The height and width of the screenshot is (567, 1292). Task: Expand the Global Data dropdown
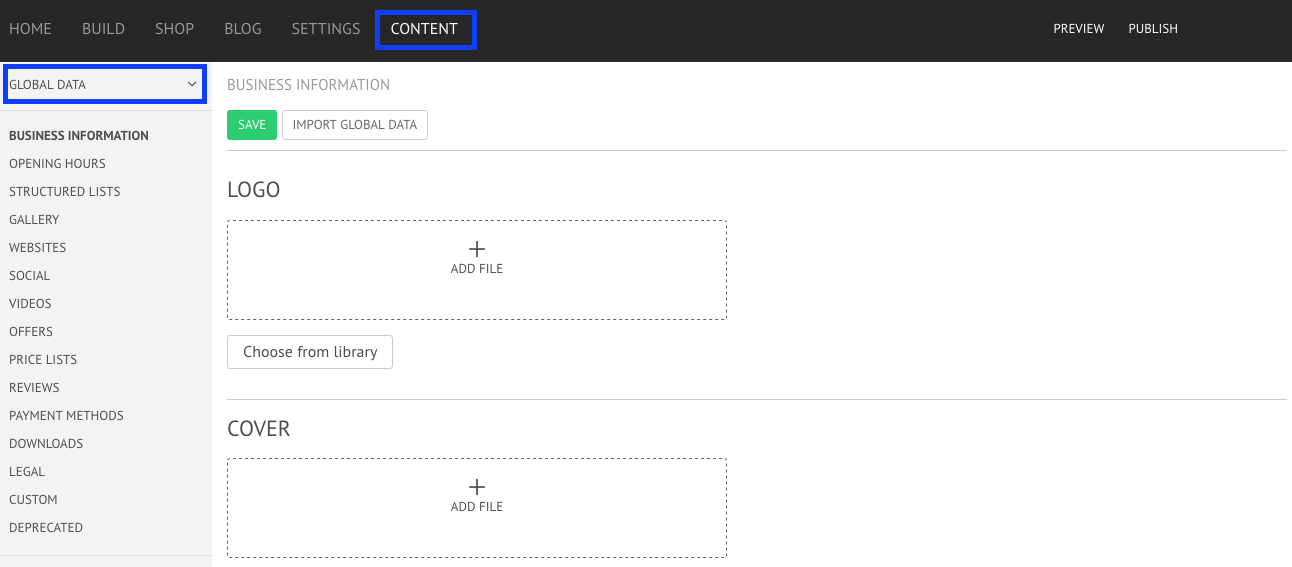[x=105, y=85]
